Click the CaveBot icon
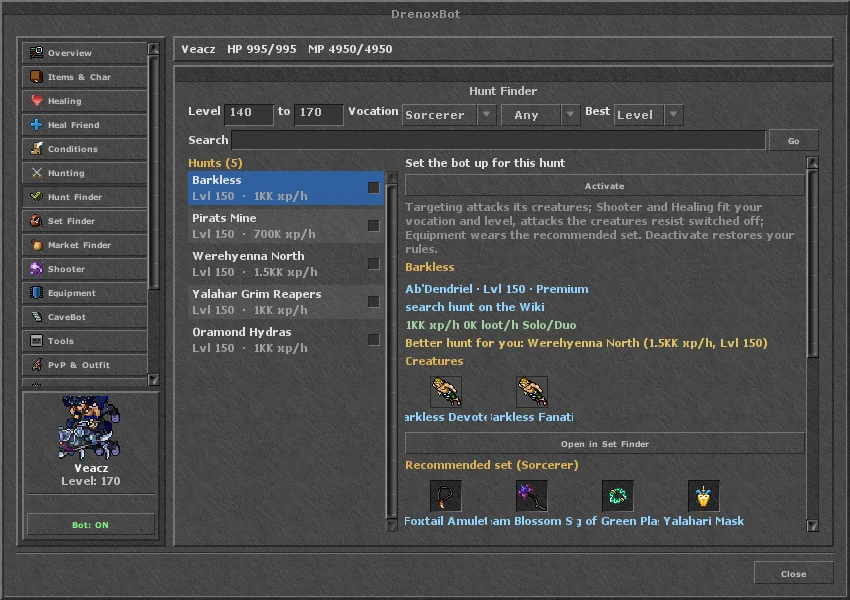The width and height of the screenshot is (850, 600). 36,317
